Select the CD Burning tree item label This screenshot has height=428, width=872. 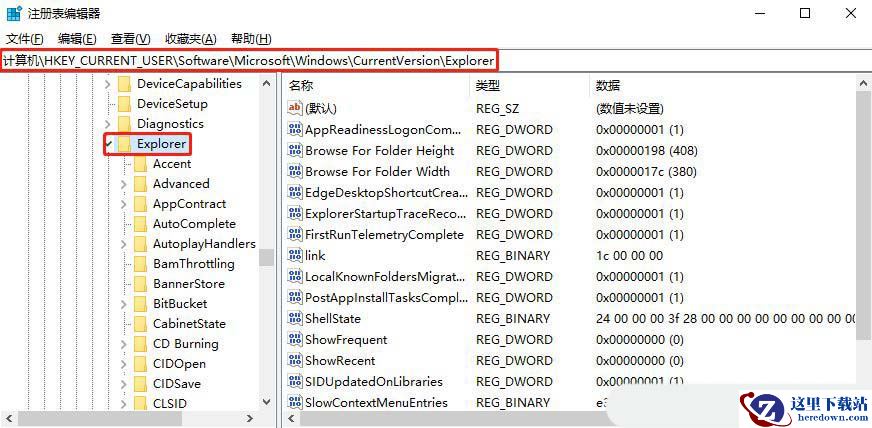tap(186, 344)
